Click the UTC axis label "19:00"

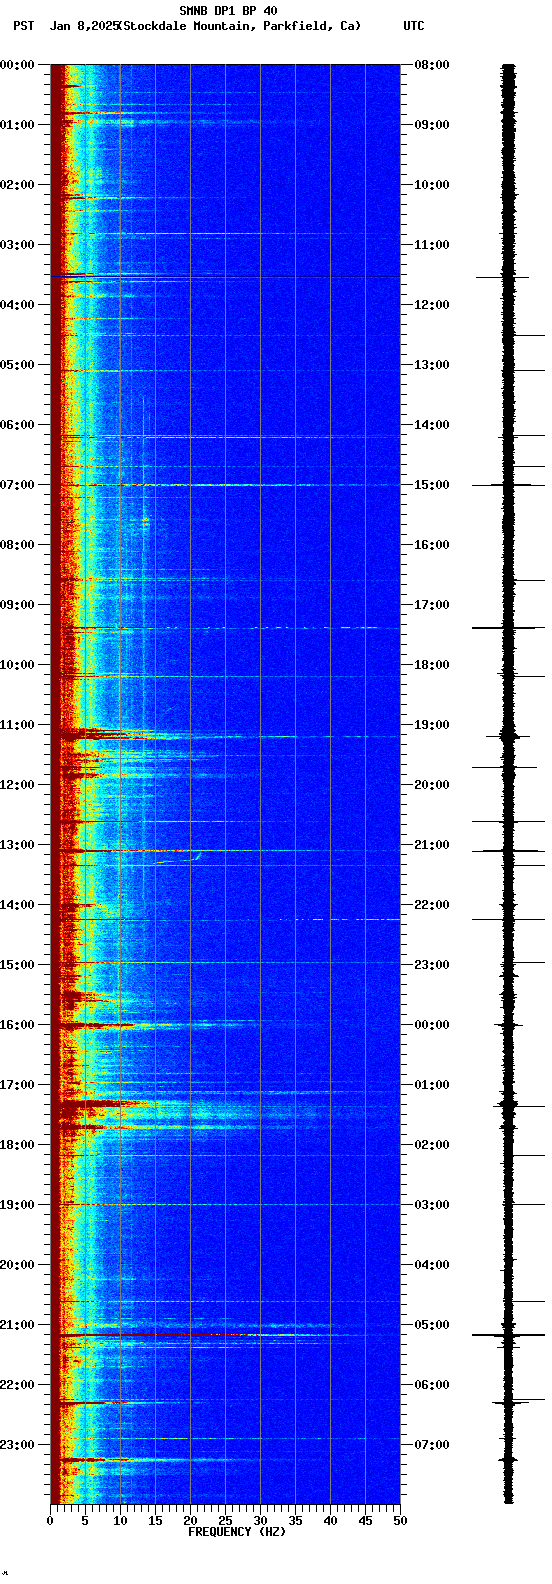(x=432, y=725)
